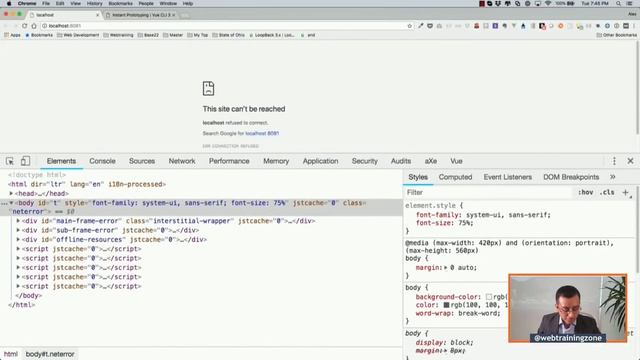Expand the sub-frame-error div node
Image resolution: width=640 pixels, height=360 pixels.
coord(18,230)
